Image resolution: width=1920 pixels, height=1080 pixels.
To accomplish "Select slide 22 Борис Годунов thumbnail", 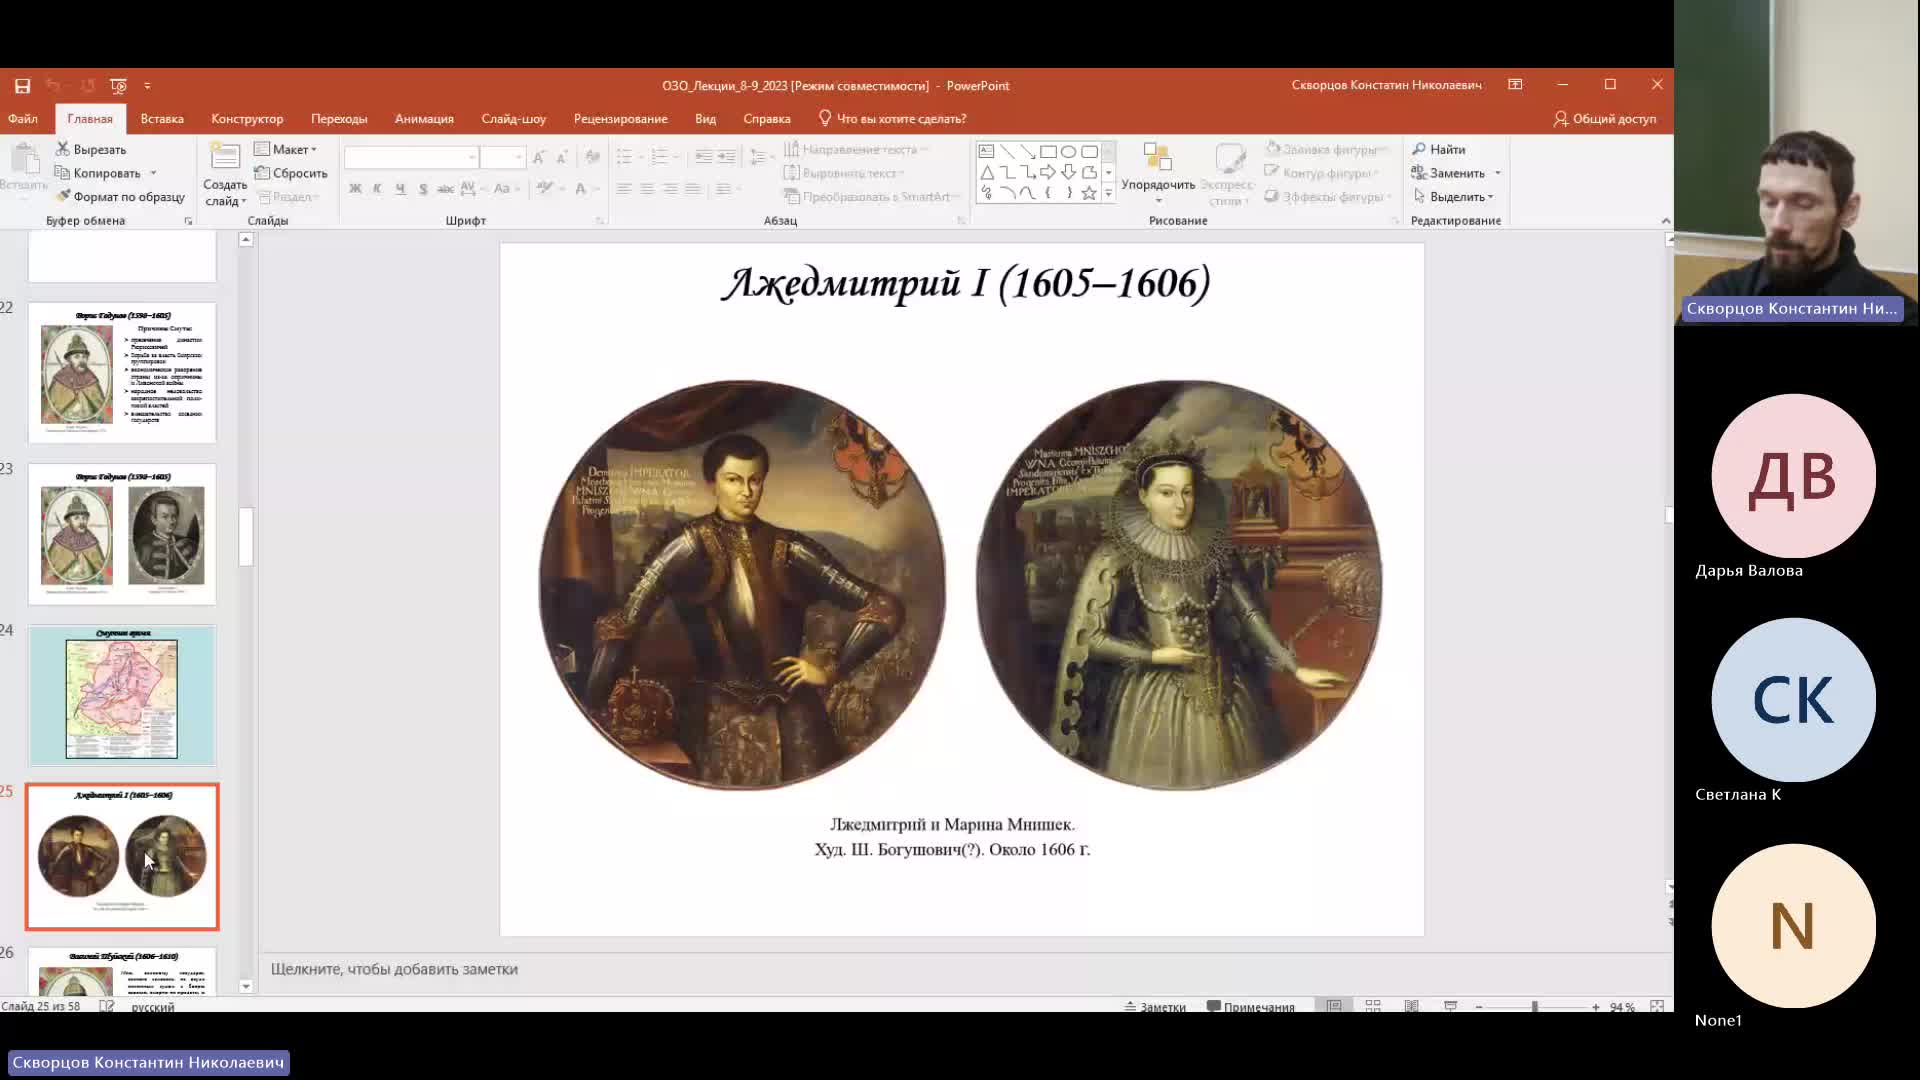I will coord(122,372).
